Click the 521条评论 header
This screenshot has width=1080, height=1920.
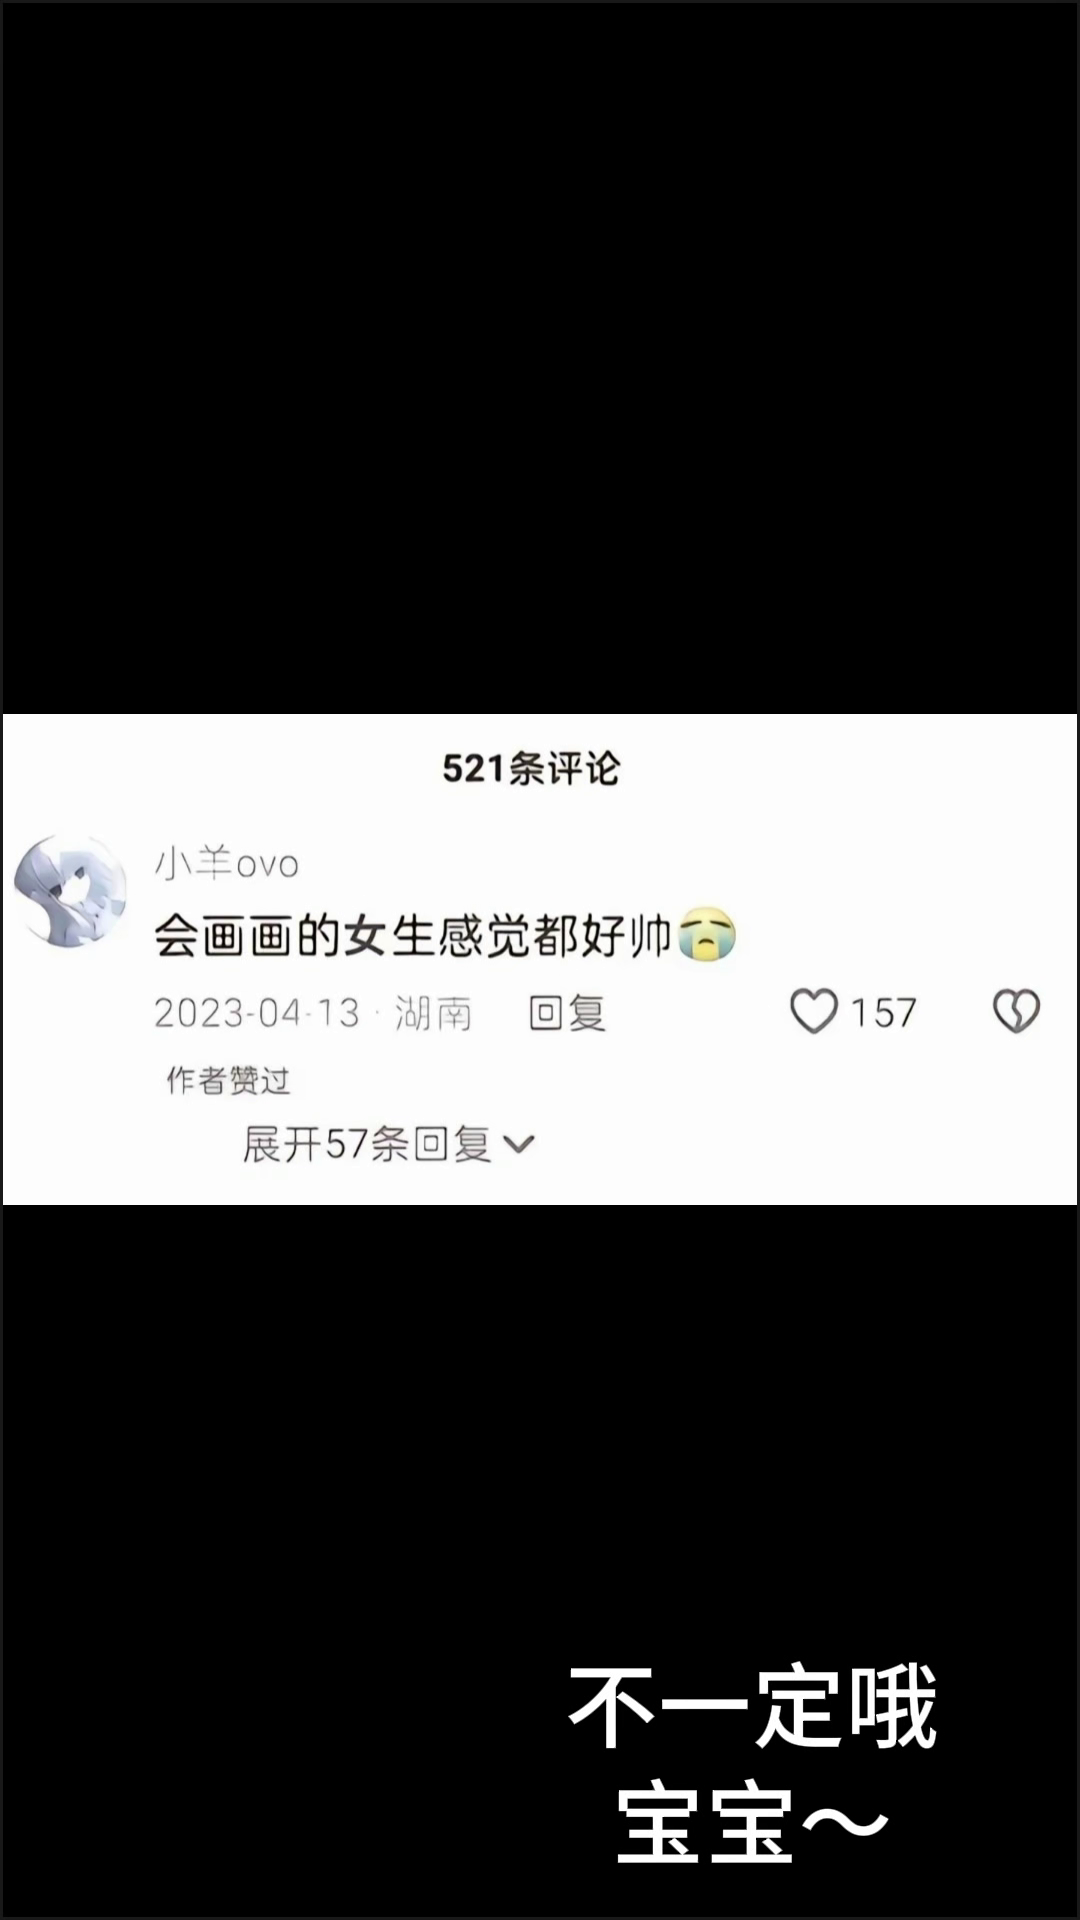point(531,768)
